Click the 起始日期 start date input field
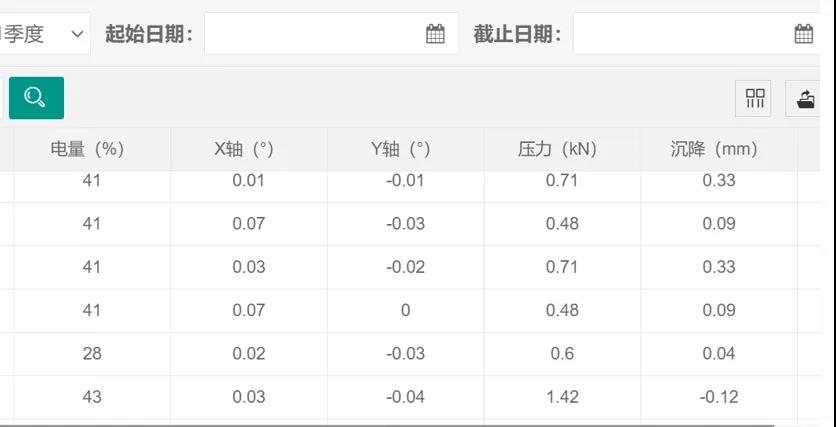 pyautogui.click(x=331, y=34)
